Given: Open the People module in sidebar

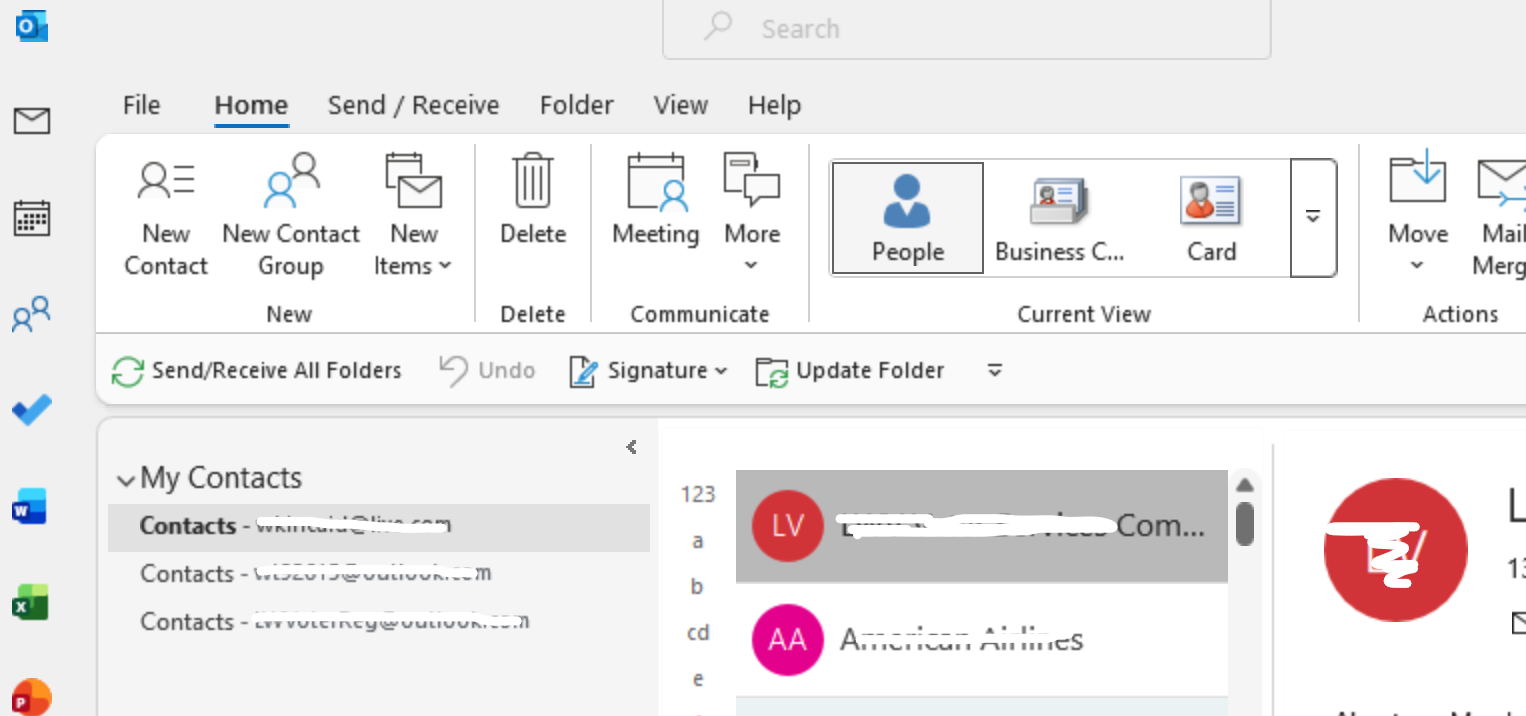Looking at the screenshot, I should coord(31,314).
